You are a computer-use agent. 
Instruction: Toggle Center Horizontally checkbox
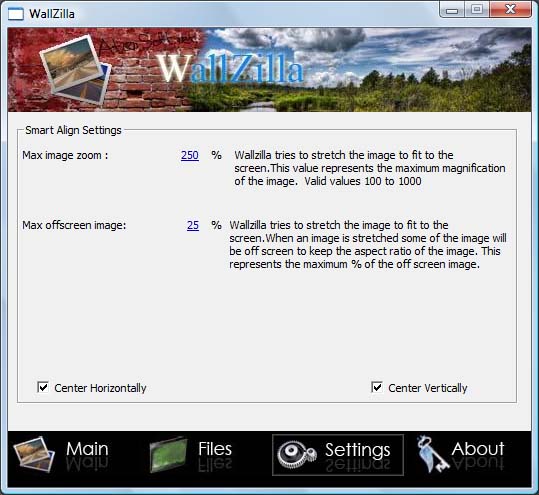[x=43, y=387]
